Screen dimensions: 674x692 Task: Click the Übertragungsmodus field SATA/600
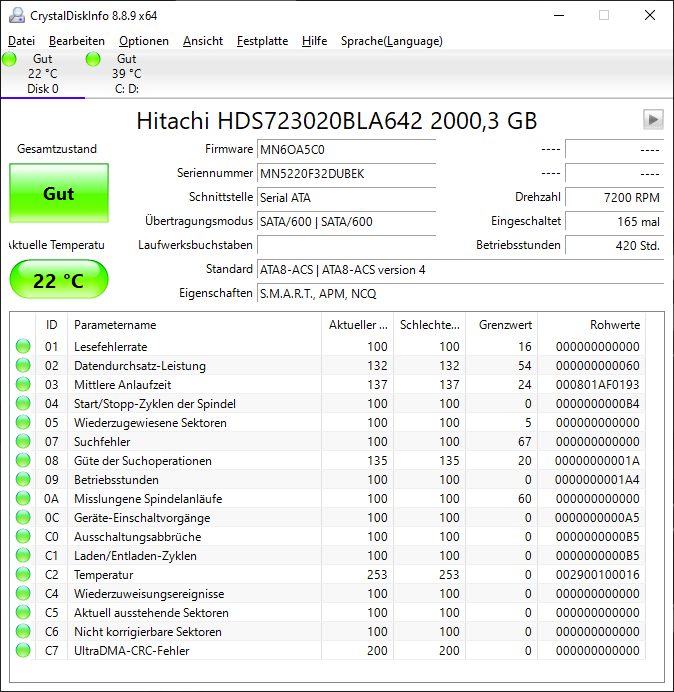point(346,221)
